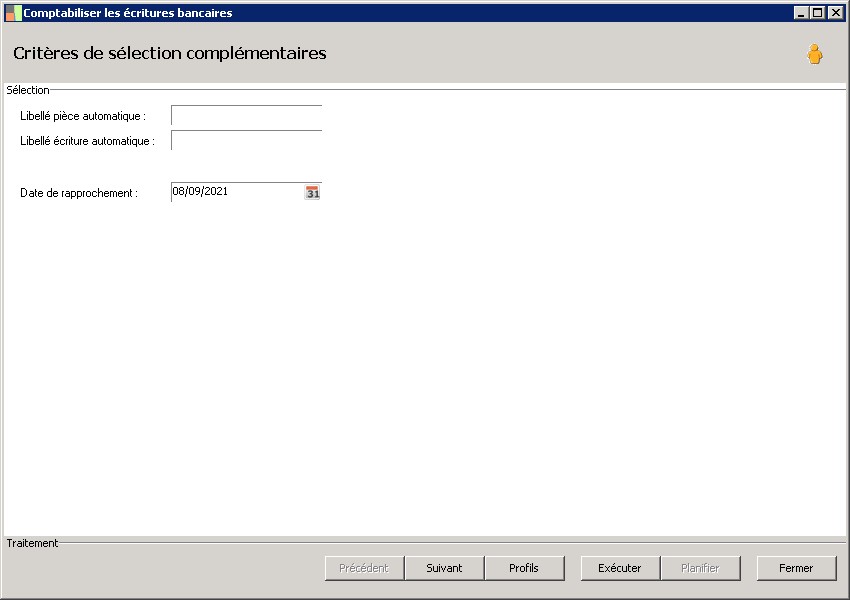Screen dimensions: 850x600
Task: Maximize the Comptabiliser les écritures bancaires window
Action: pyautogui.click(x=817, y=13)
